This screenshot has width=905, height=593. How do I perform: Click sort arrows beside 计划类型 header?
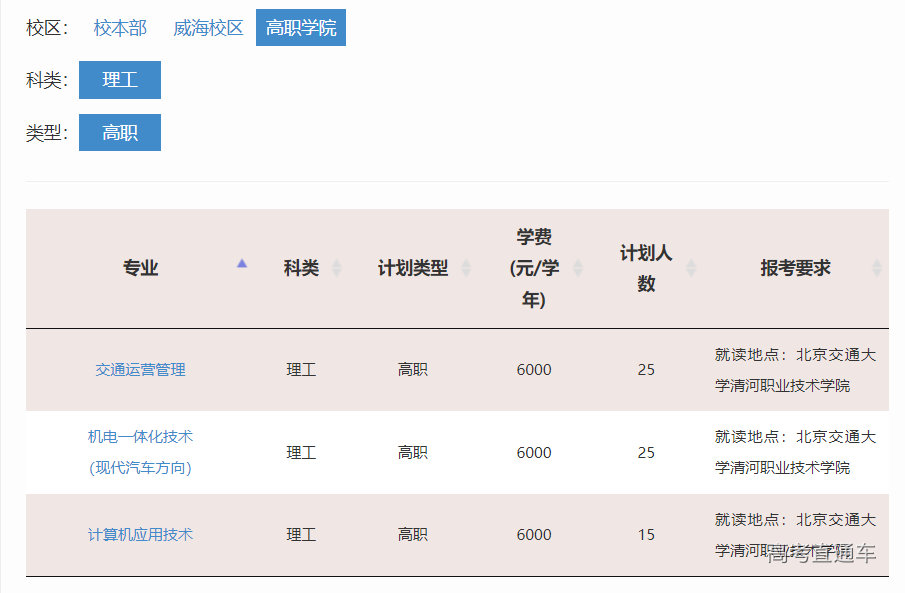(x=466, y=268)
